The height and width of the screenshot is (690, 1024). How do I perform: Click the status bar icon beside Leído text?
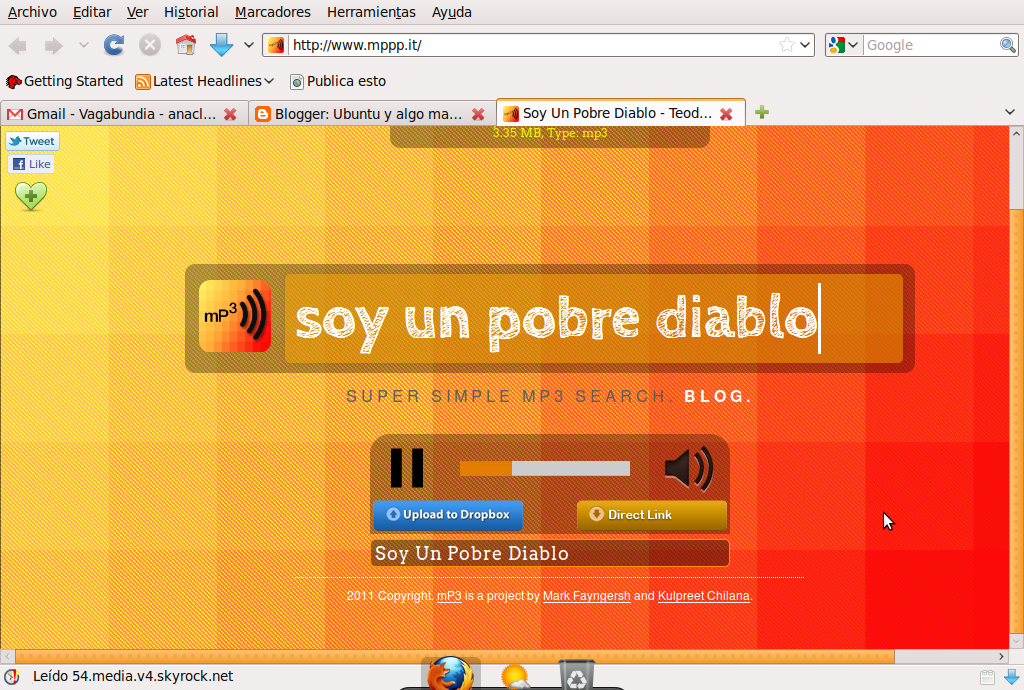coord(11,676)
